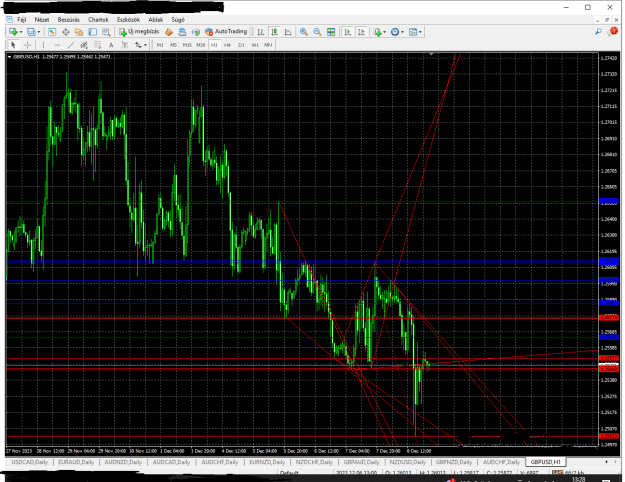Image resolution: width=625 pixels, height=482 pixels.
Task: Toggle the Terminal panel icon
Action: (92, 32)
